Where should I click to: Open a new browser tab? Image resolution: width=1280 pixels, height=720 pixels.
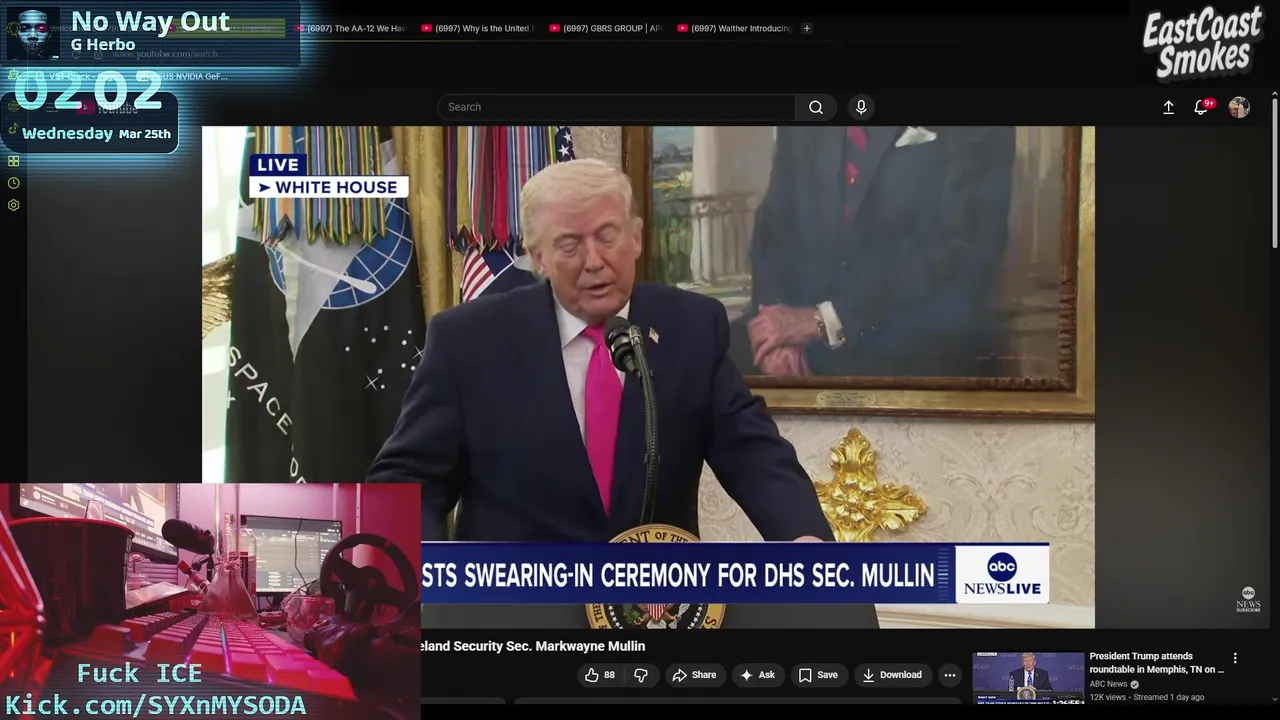(x=807, y=28)
